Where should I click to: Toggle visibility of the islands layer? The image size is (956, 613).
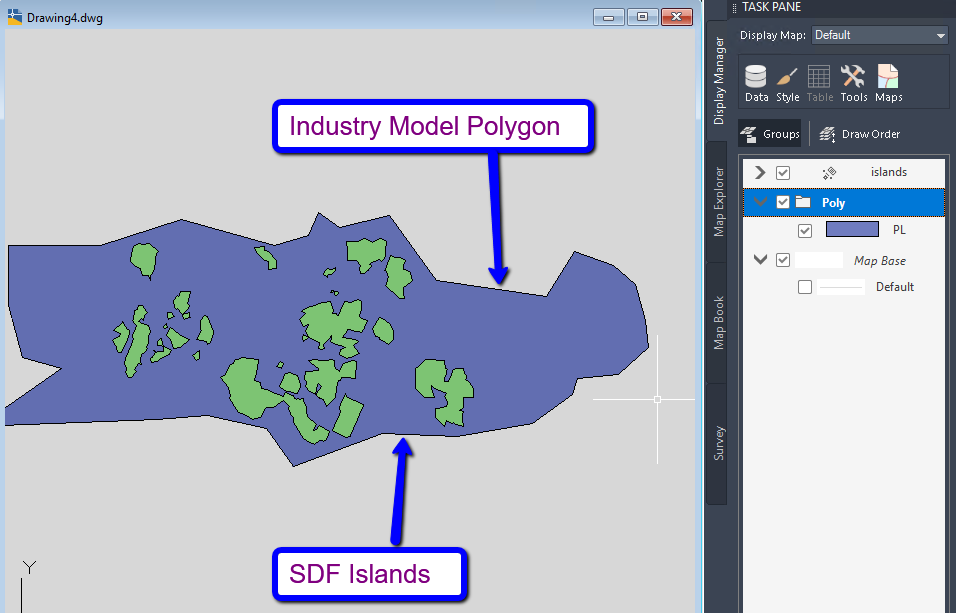783,172
